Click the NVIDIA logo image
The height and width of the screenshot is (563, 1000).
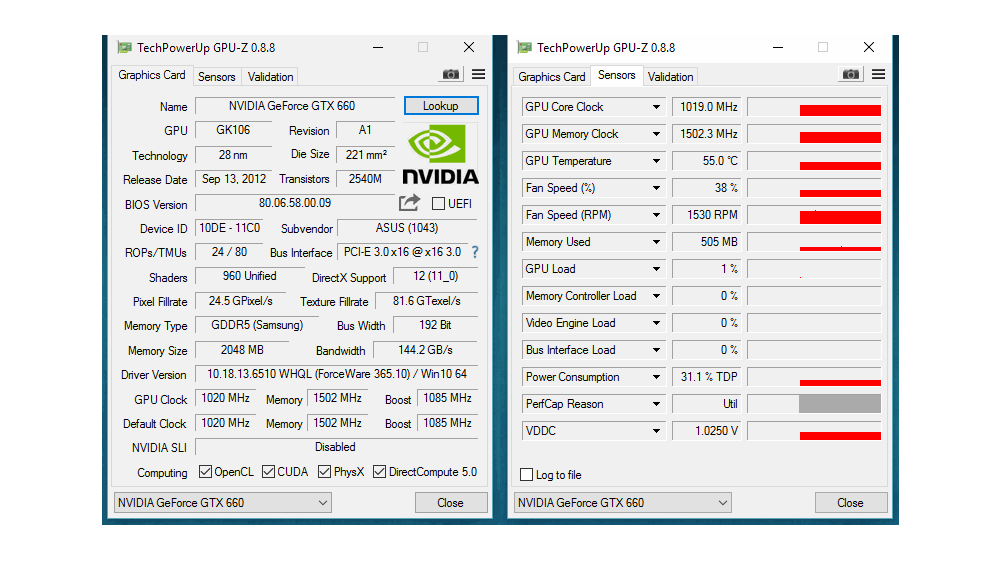[440, 154]
